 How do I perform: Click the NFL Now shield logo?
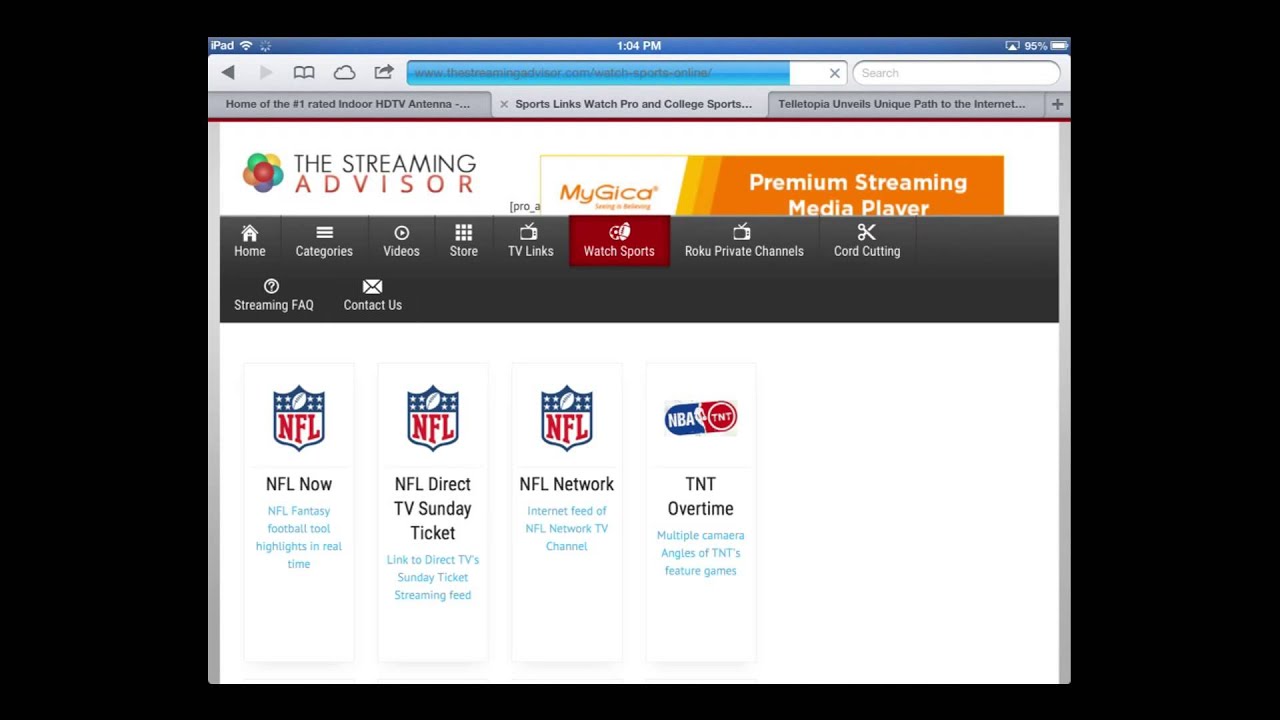pyautogui.click(x=299, y=418)
